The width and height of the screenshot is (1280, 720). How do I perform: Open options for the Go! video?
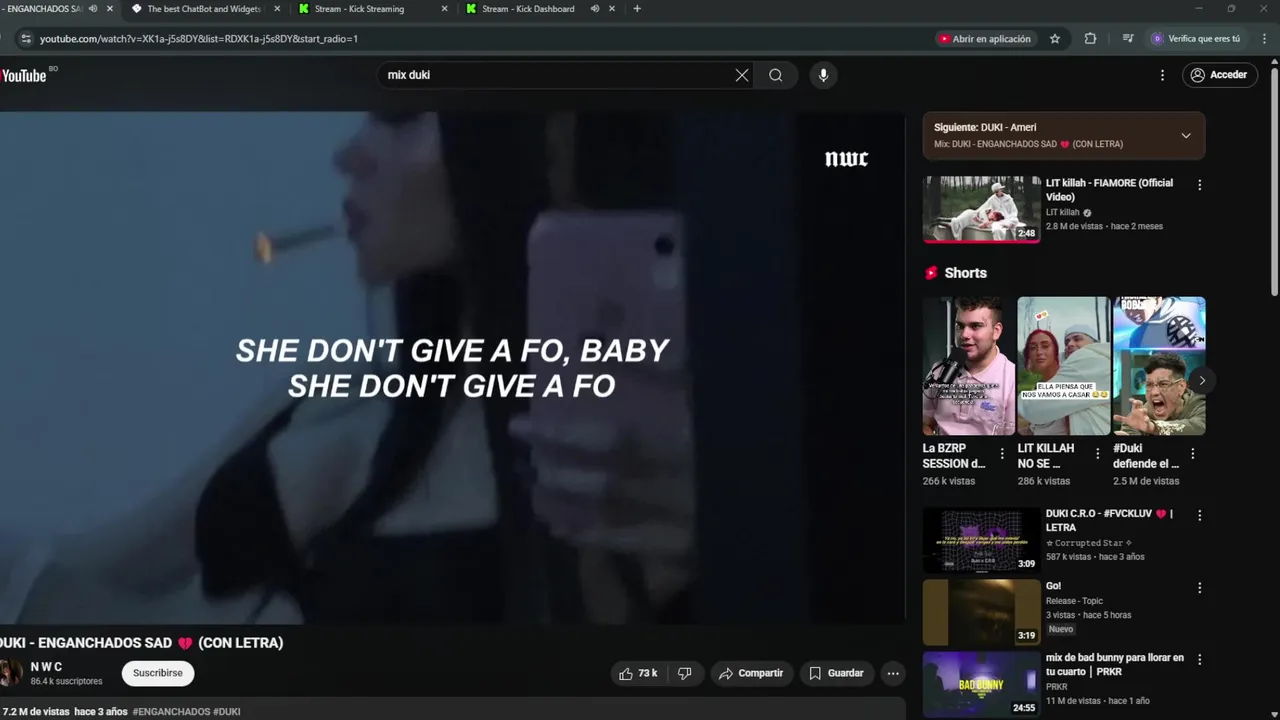(1199, 588)
